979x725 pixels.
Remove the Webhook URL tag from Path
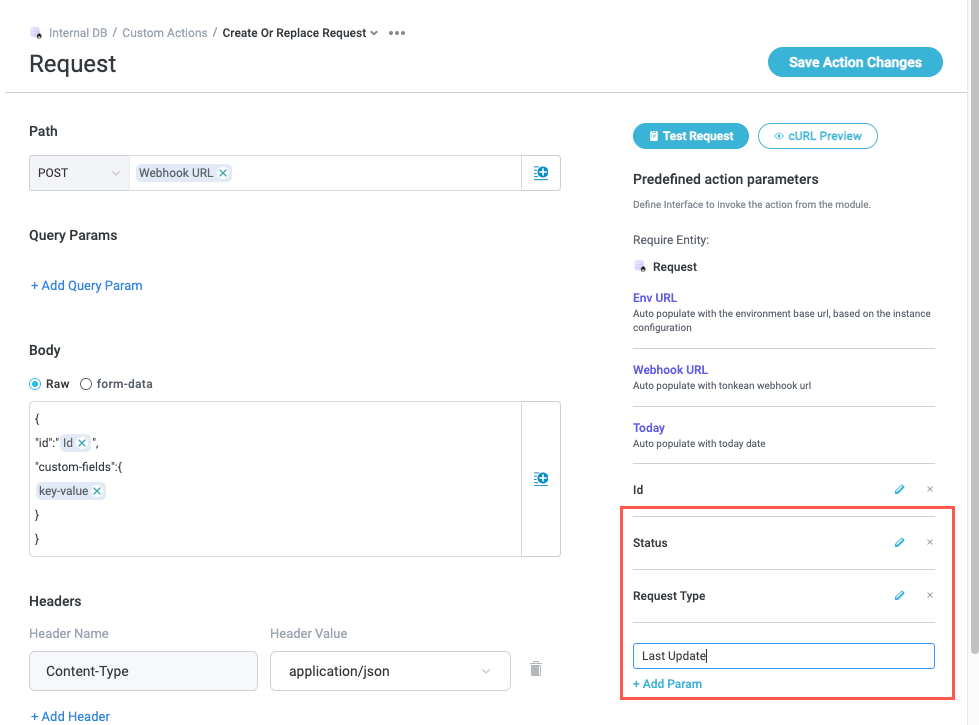tap(223, 173)
